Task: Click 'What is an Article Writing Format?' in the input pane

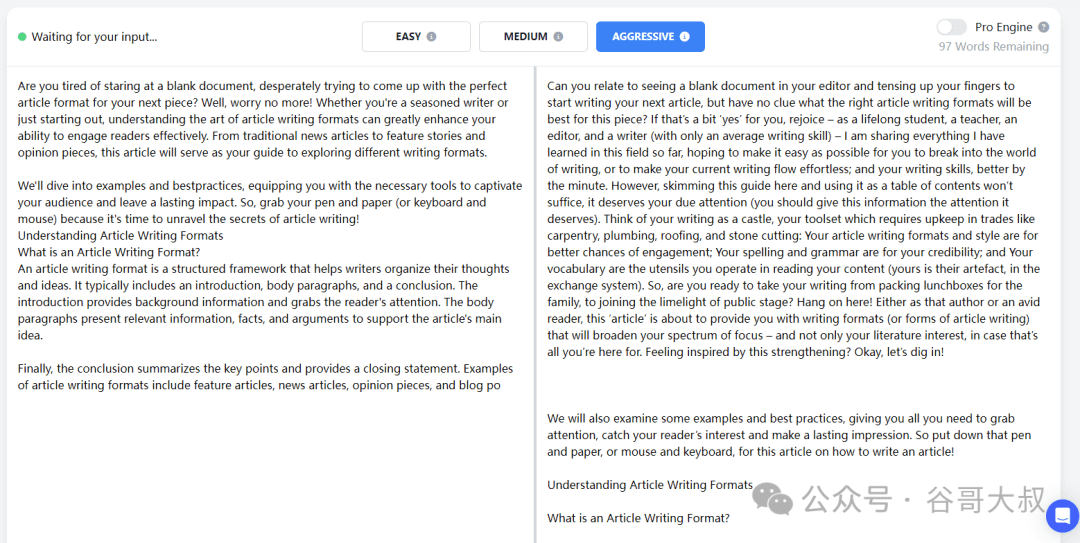Action: (x=109, y=252)
